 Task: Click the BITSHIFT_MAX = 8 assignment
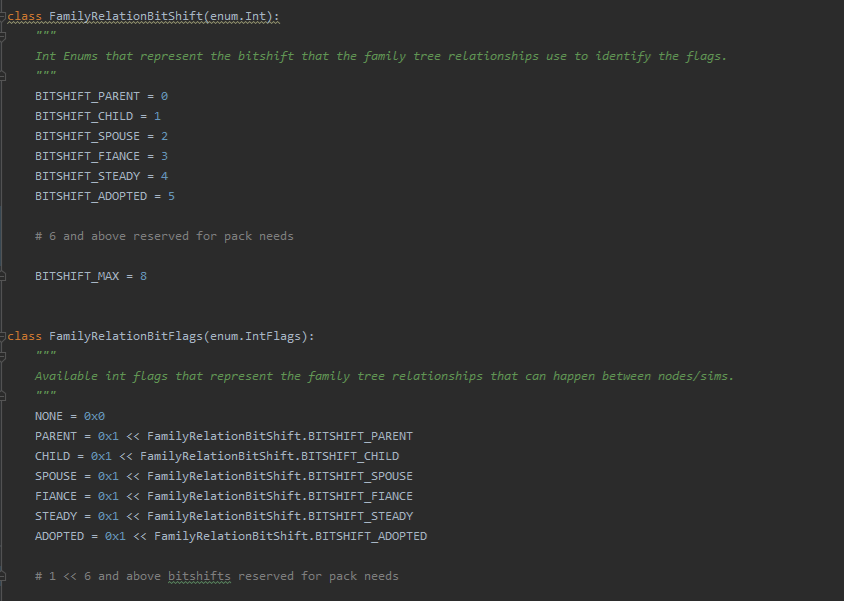[91, 276]
